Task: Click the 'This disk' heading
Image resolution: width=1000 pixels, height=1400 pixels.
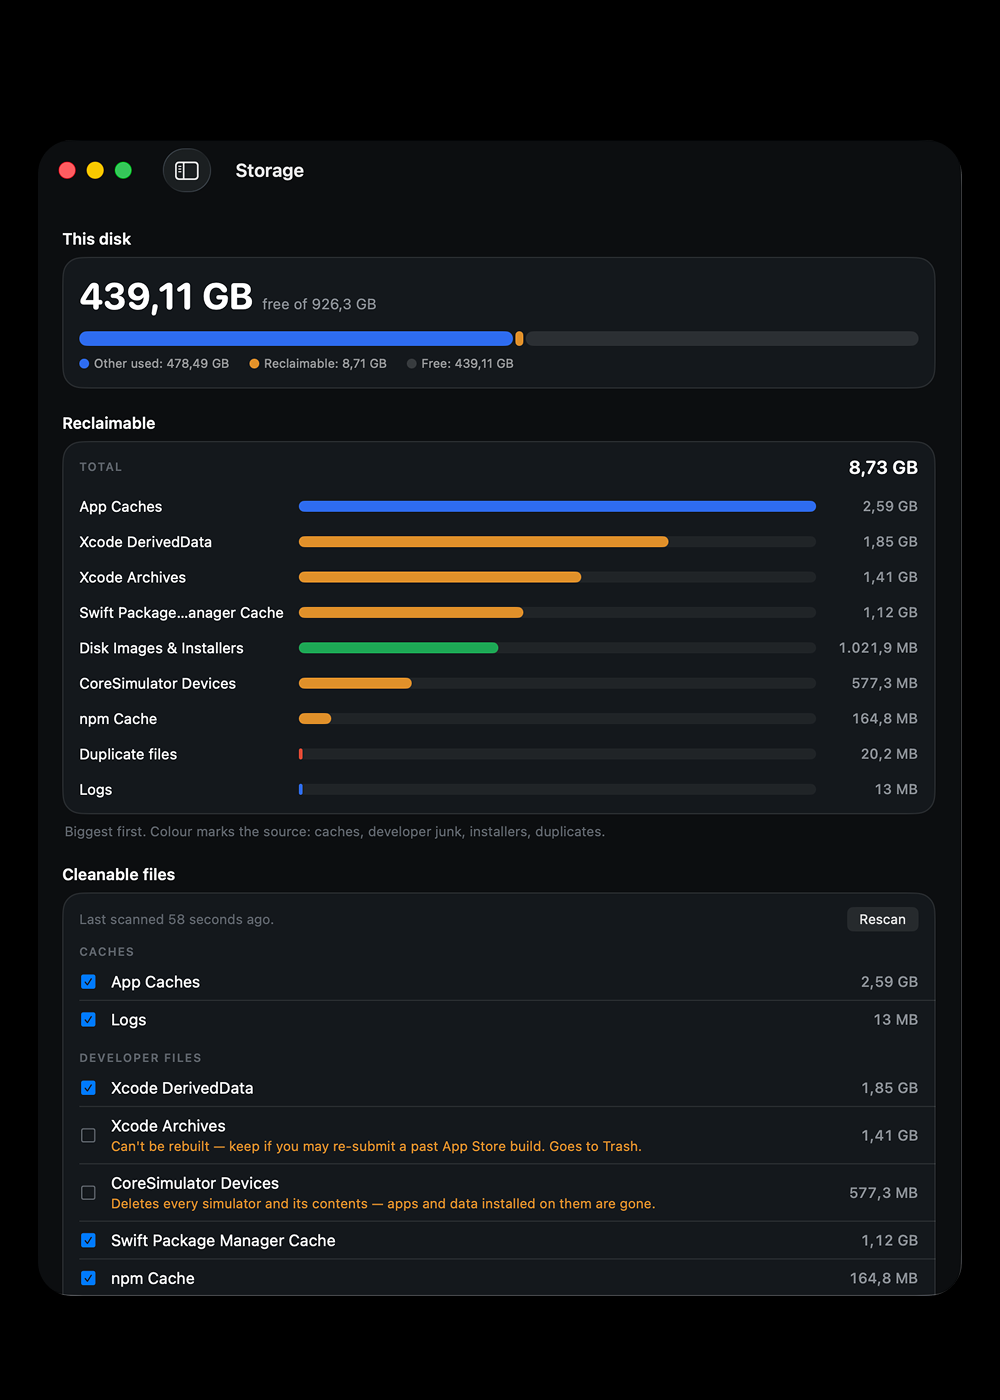Action: pos(97,239)
